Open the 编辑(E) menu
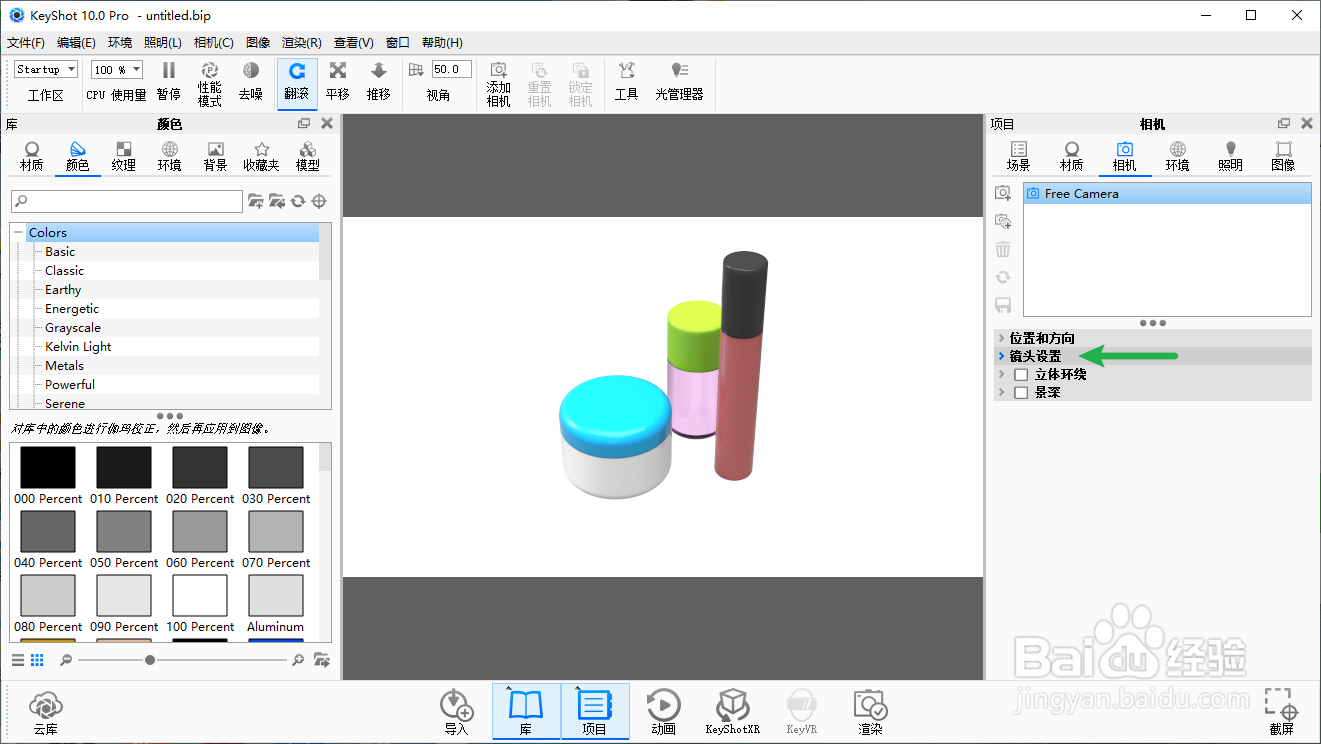1321x744 pixels. [x=76, y=43]
